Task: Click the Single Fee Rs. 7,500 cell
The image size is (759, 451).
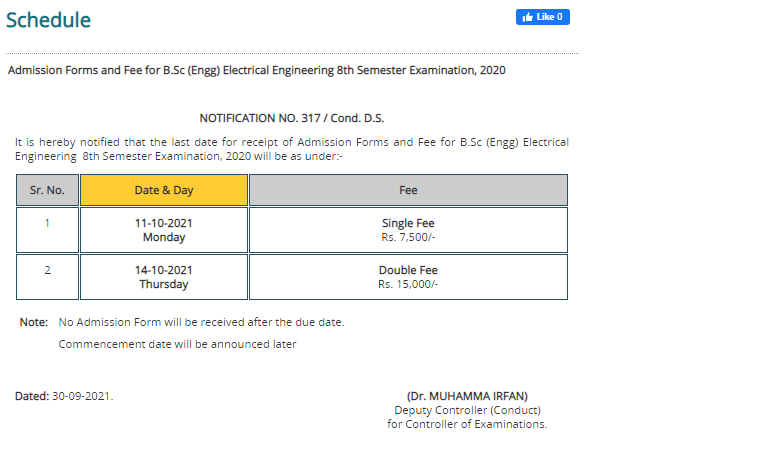Action: pyautogui.click(x=408, y=230)
